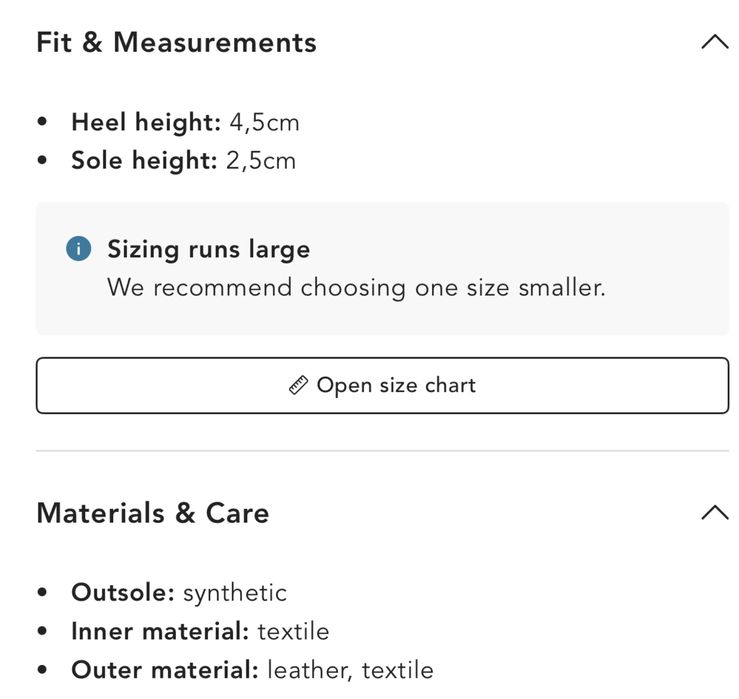Click the Heel height label
739x699 pixels.
(145, 123)
